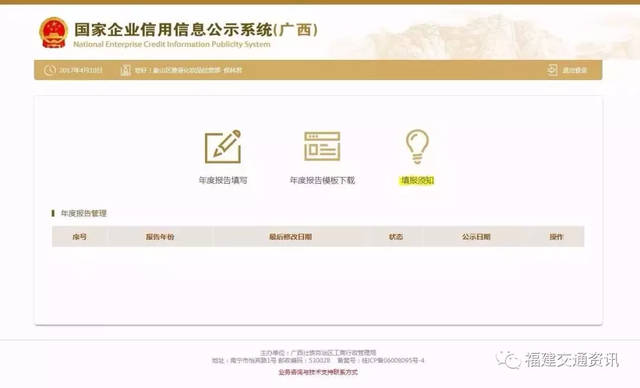Image resolution: width=640 pixels, height=388 pixels.
Task: Click the 主办单位 footer line
Action: (318, 353)
